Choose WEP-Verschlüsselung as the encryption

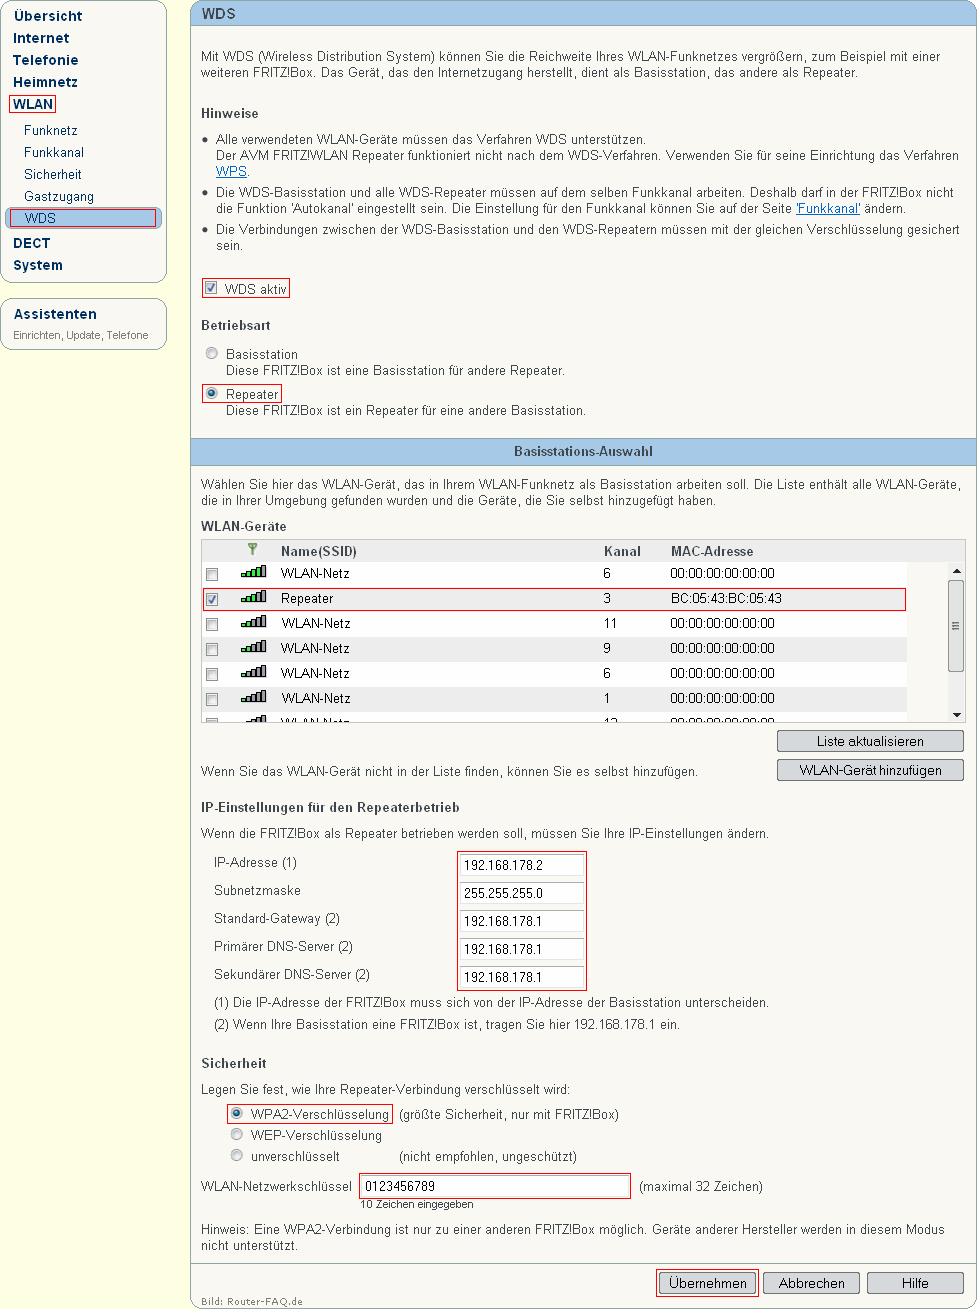pyautogui.click(x=236, y=1134)
